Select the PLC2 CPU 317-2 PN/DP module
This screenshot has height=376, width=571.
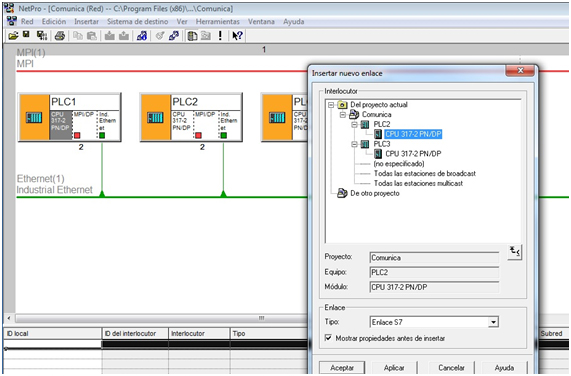click(182, 124)
